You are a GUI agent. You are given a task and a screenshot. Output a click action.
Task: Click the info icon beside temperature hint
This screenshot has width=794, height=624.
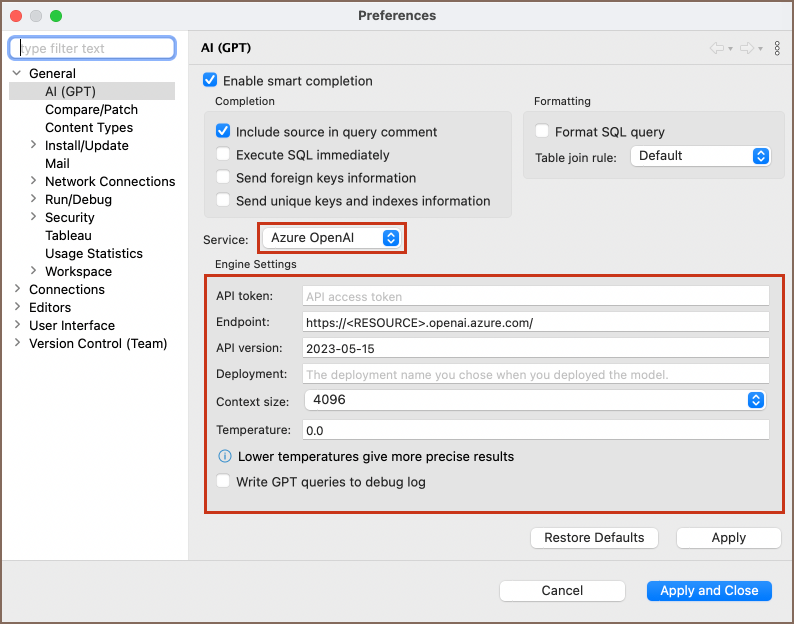225,456
